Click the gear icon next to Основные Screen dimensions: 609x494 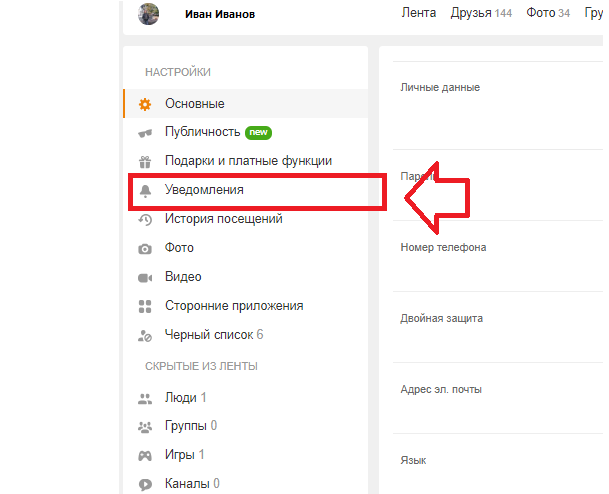tap(145, 104)
